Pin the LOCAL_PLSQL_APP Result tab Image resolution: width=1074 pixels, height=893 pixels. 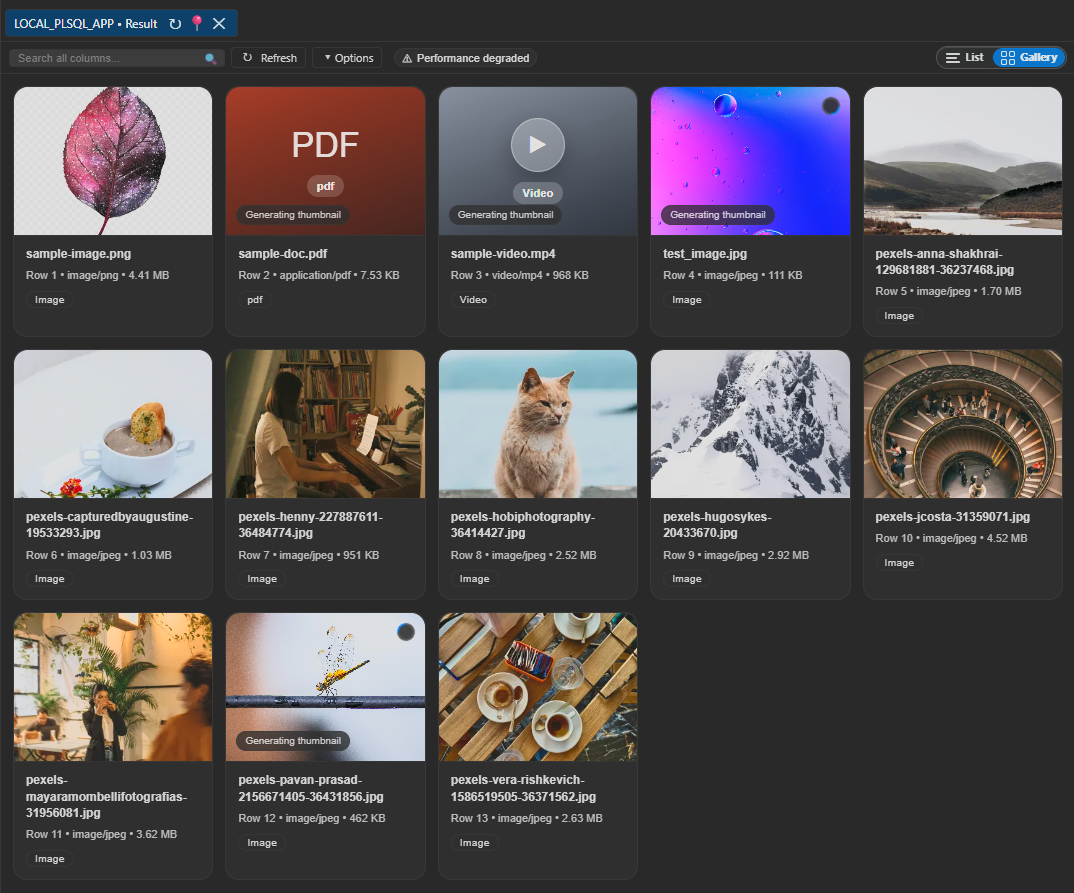click(197, 23)
